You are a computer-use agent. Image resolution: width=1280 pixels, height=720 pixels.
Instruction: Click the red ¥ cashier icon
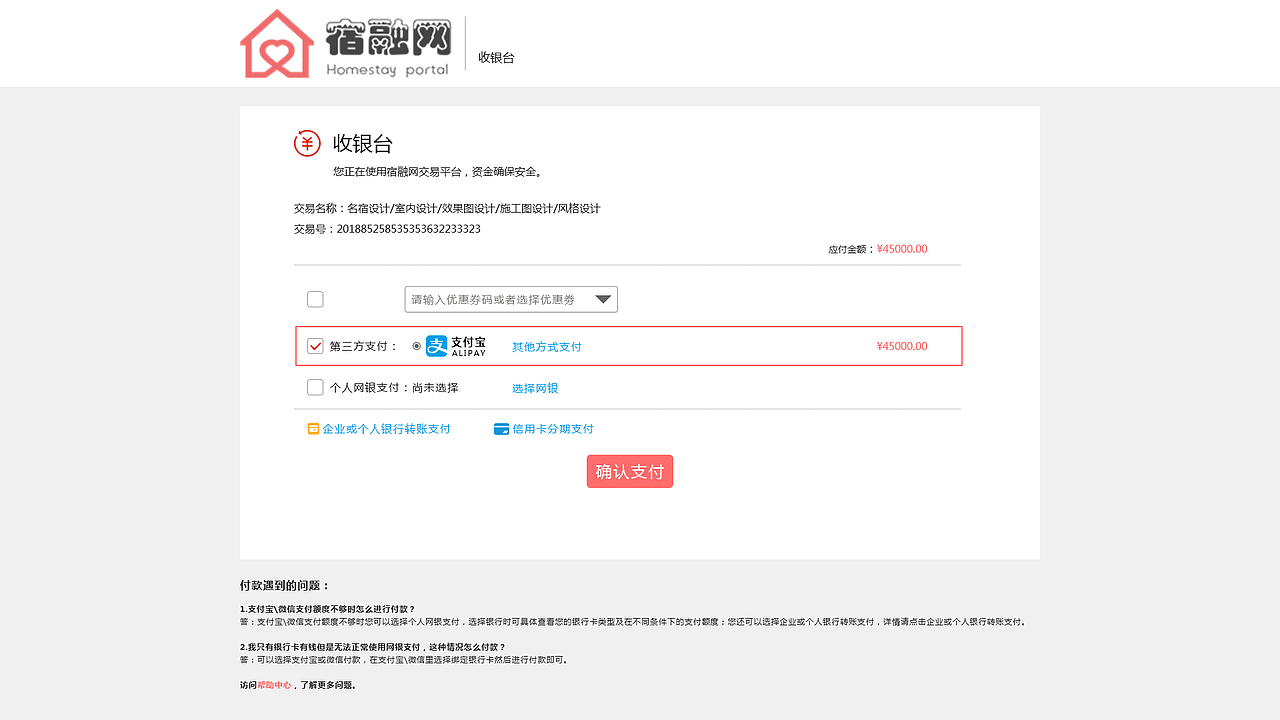click(307, 142)
